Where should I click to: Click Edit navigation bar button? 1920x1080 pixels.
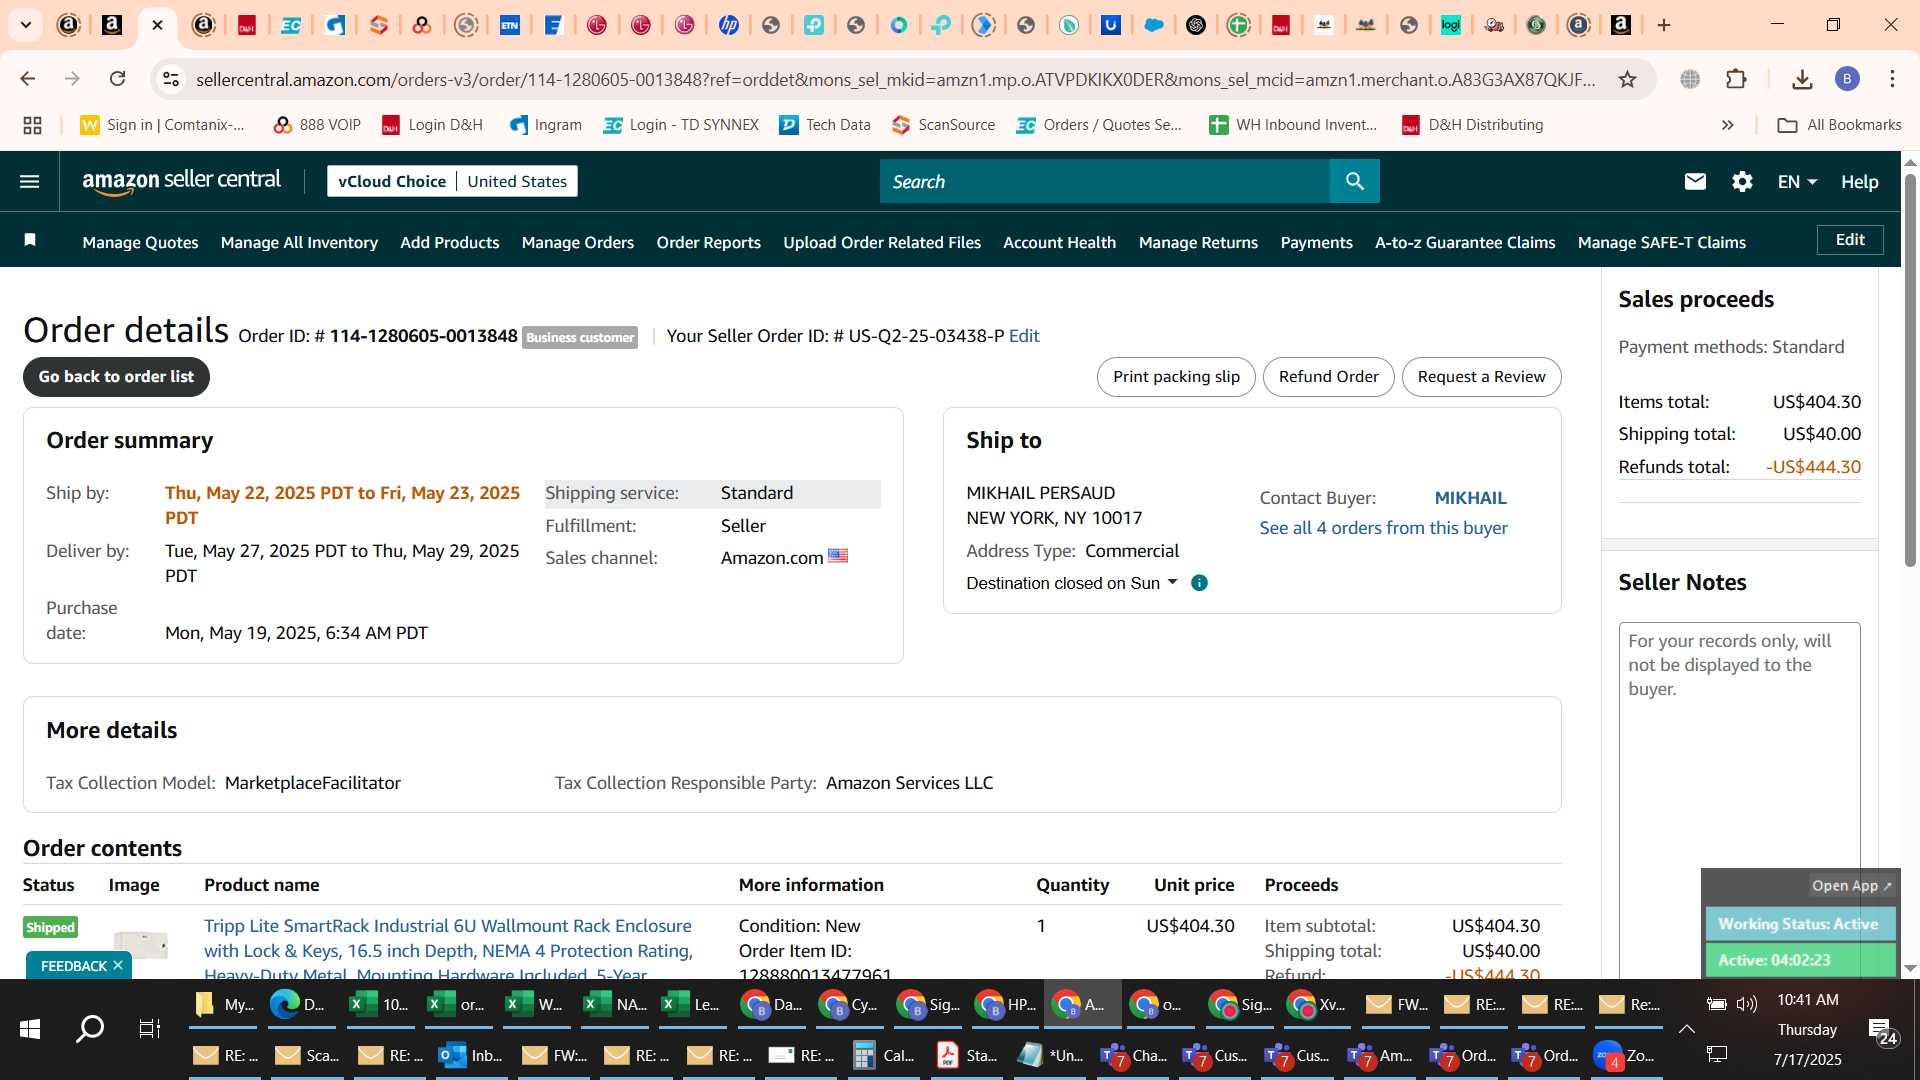[1850, 240]
